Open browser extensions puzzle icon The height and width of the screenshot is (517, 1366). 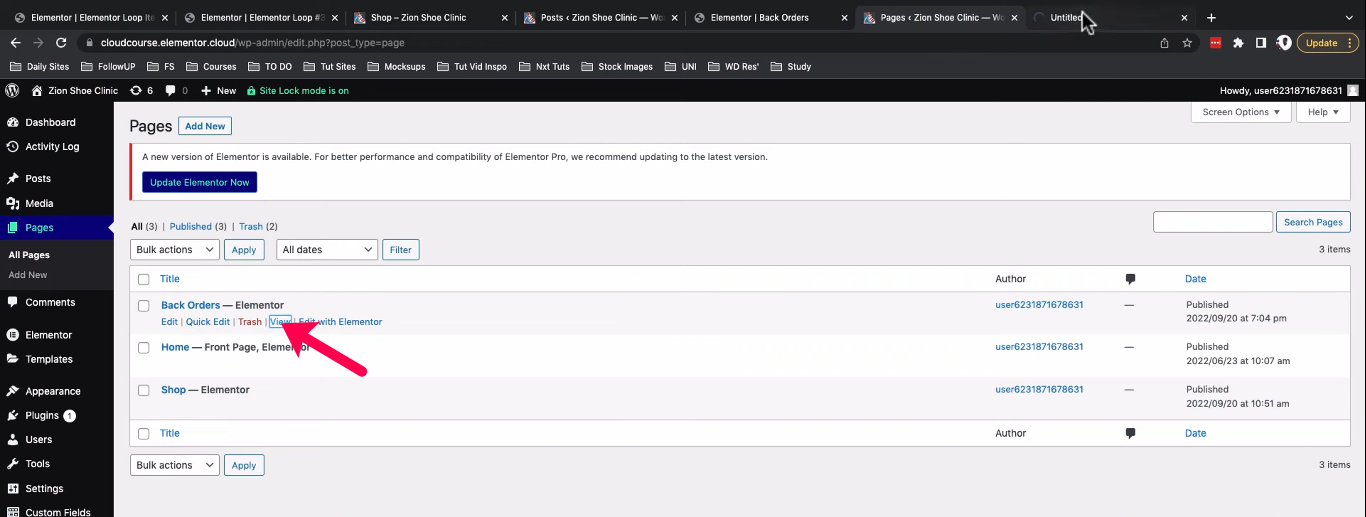tap(1238, 43)
